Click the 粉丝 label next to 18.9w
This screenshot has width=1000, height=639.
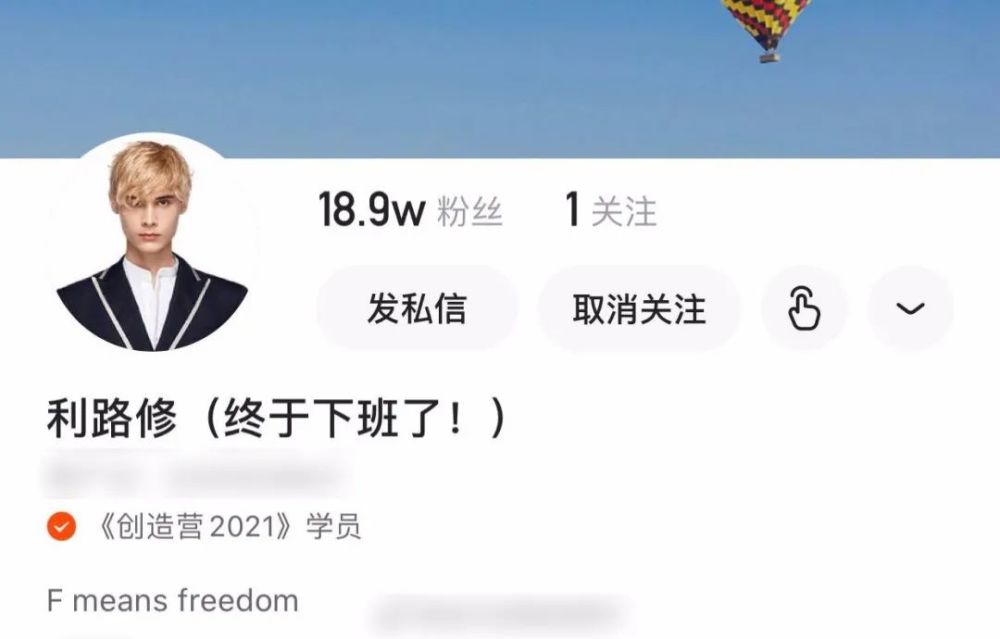(470, 212)
